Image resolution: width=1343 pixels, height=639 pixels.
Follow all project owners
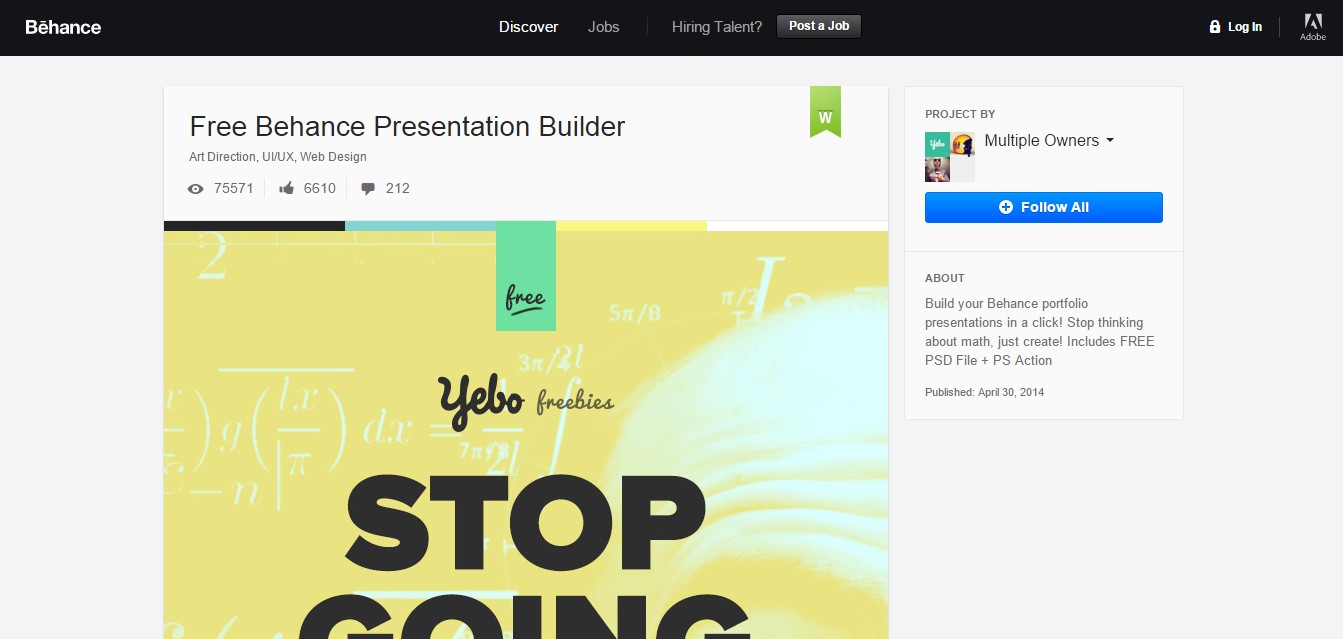1044,207
